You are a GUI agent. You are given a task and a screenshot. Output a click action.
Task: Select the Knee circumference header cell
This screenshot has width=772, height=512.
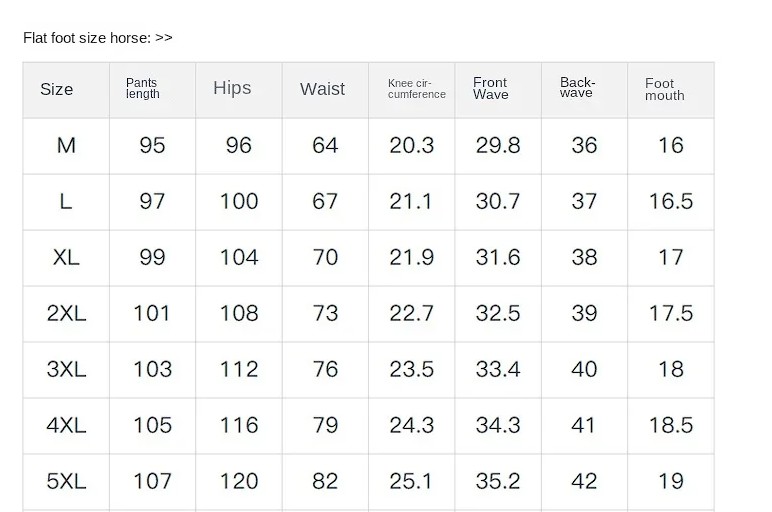tap(412, 90)
